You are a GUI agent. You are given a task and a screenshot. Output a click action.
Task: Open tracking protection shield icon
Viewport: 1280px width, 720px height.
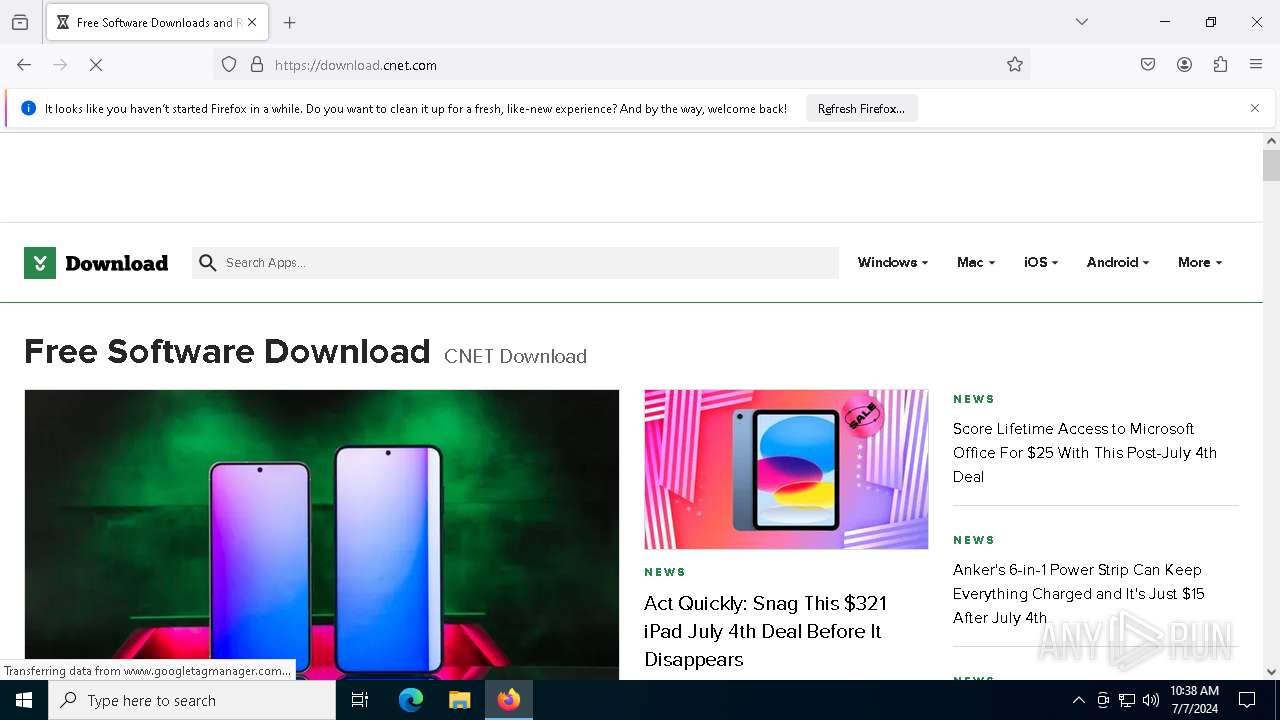pyautogui.click(x=229, y=65)
